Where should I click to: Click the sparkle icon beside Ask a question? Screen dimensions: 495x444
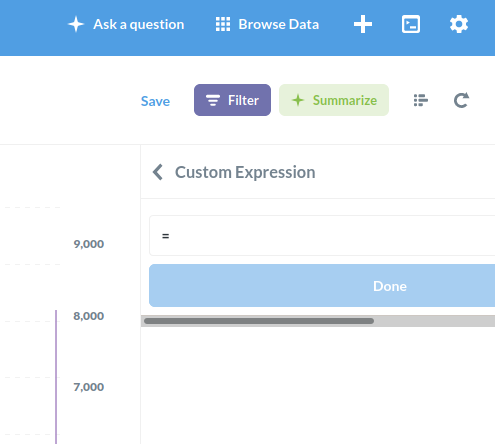pyautogui.click(x=76, y=24)
